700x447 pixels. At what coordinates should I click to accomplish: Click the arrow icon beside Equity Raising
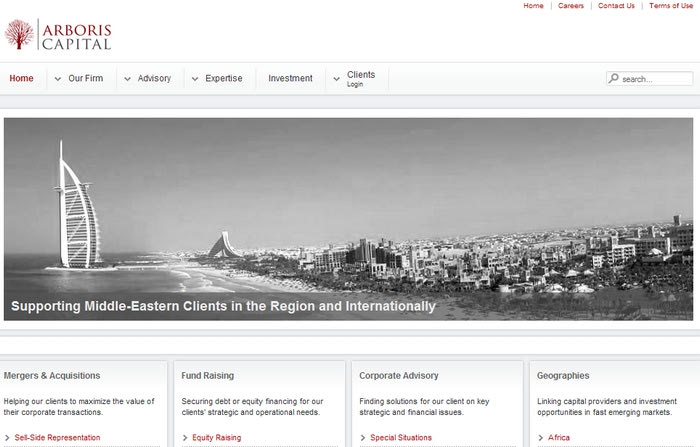(185, 438)
